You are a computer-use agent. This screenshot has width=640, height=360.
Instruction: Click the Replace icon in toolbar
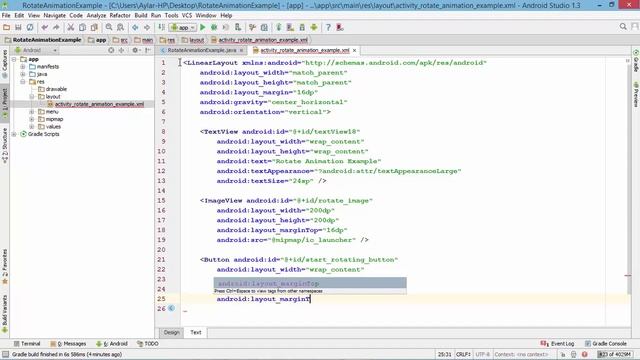click(x=120, y=27)
